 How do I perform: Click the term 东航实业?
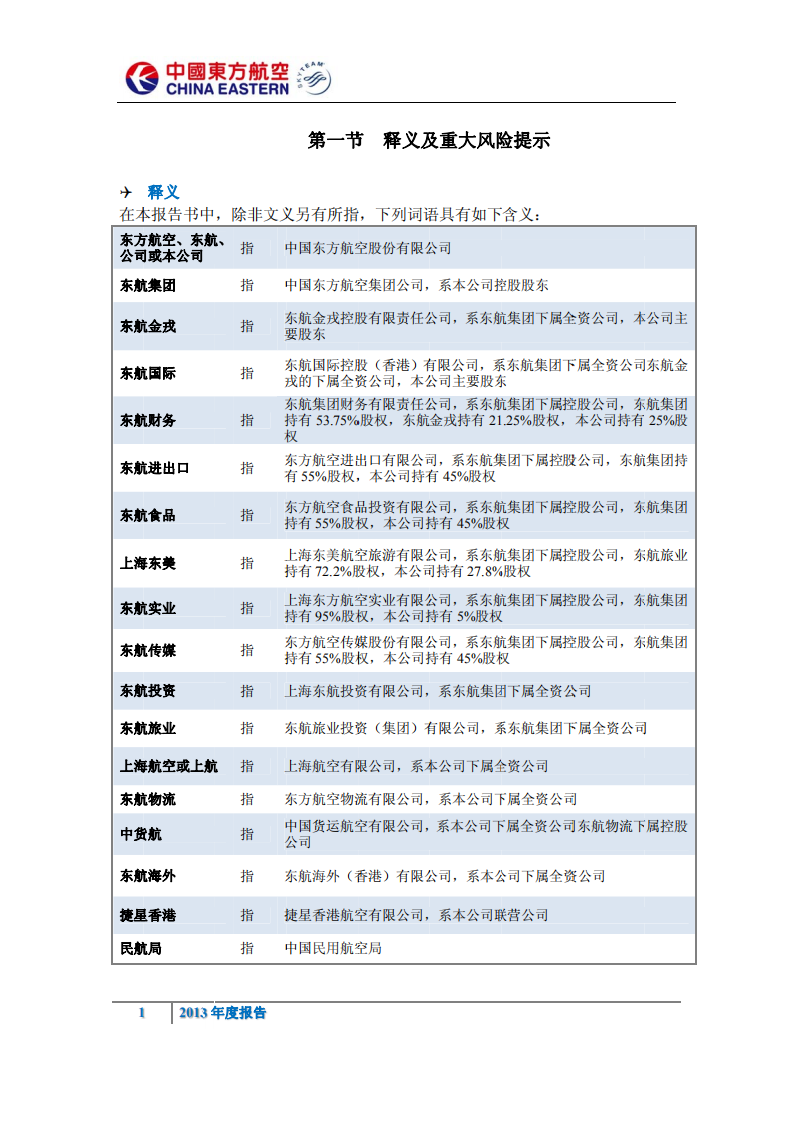(x=147, y=608)
